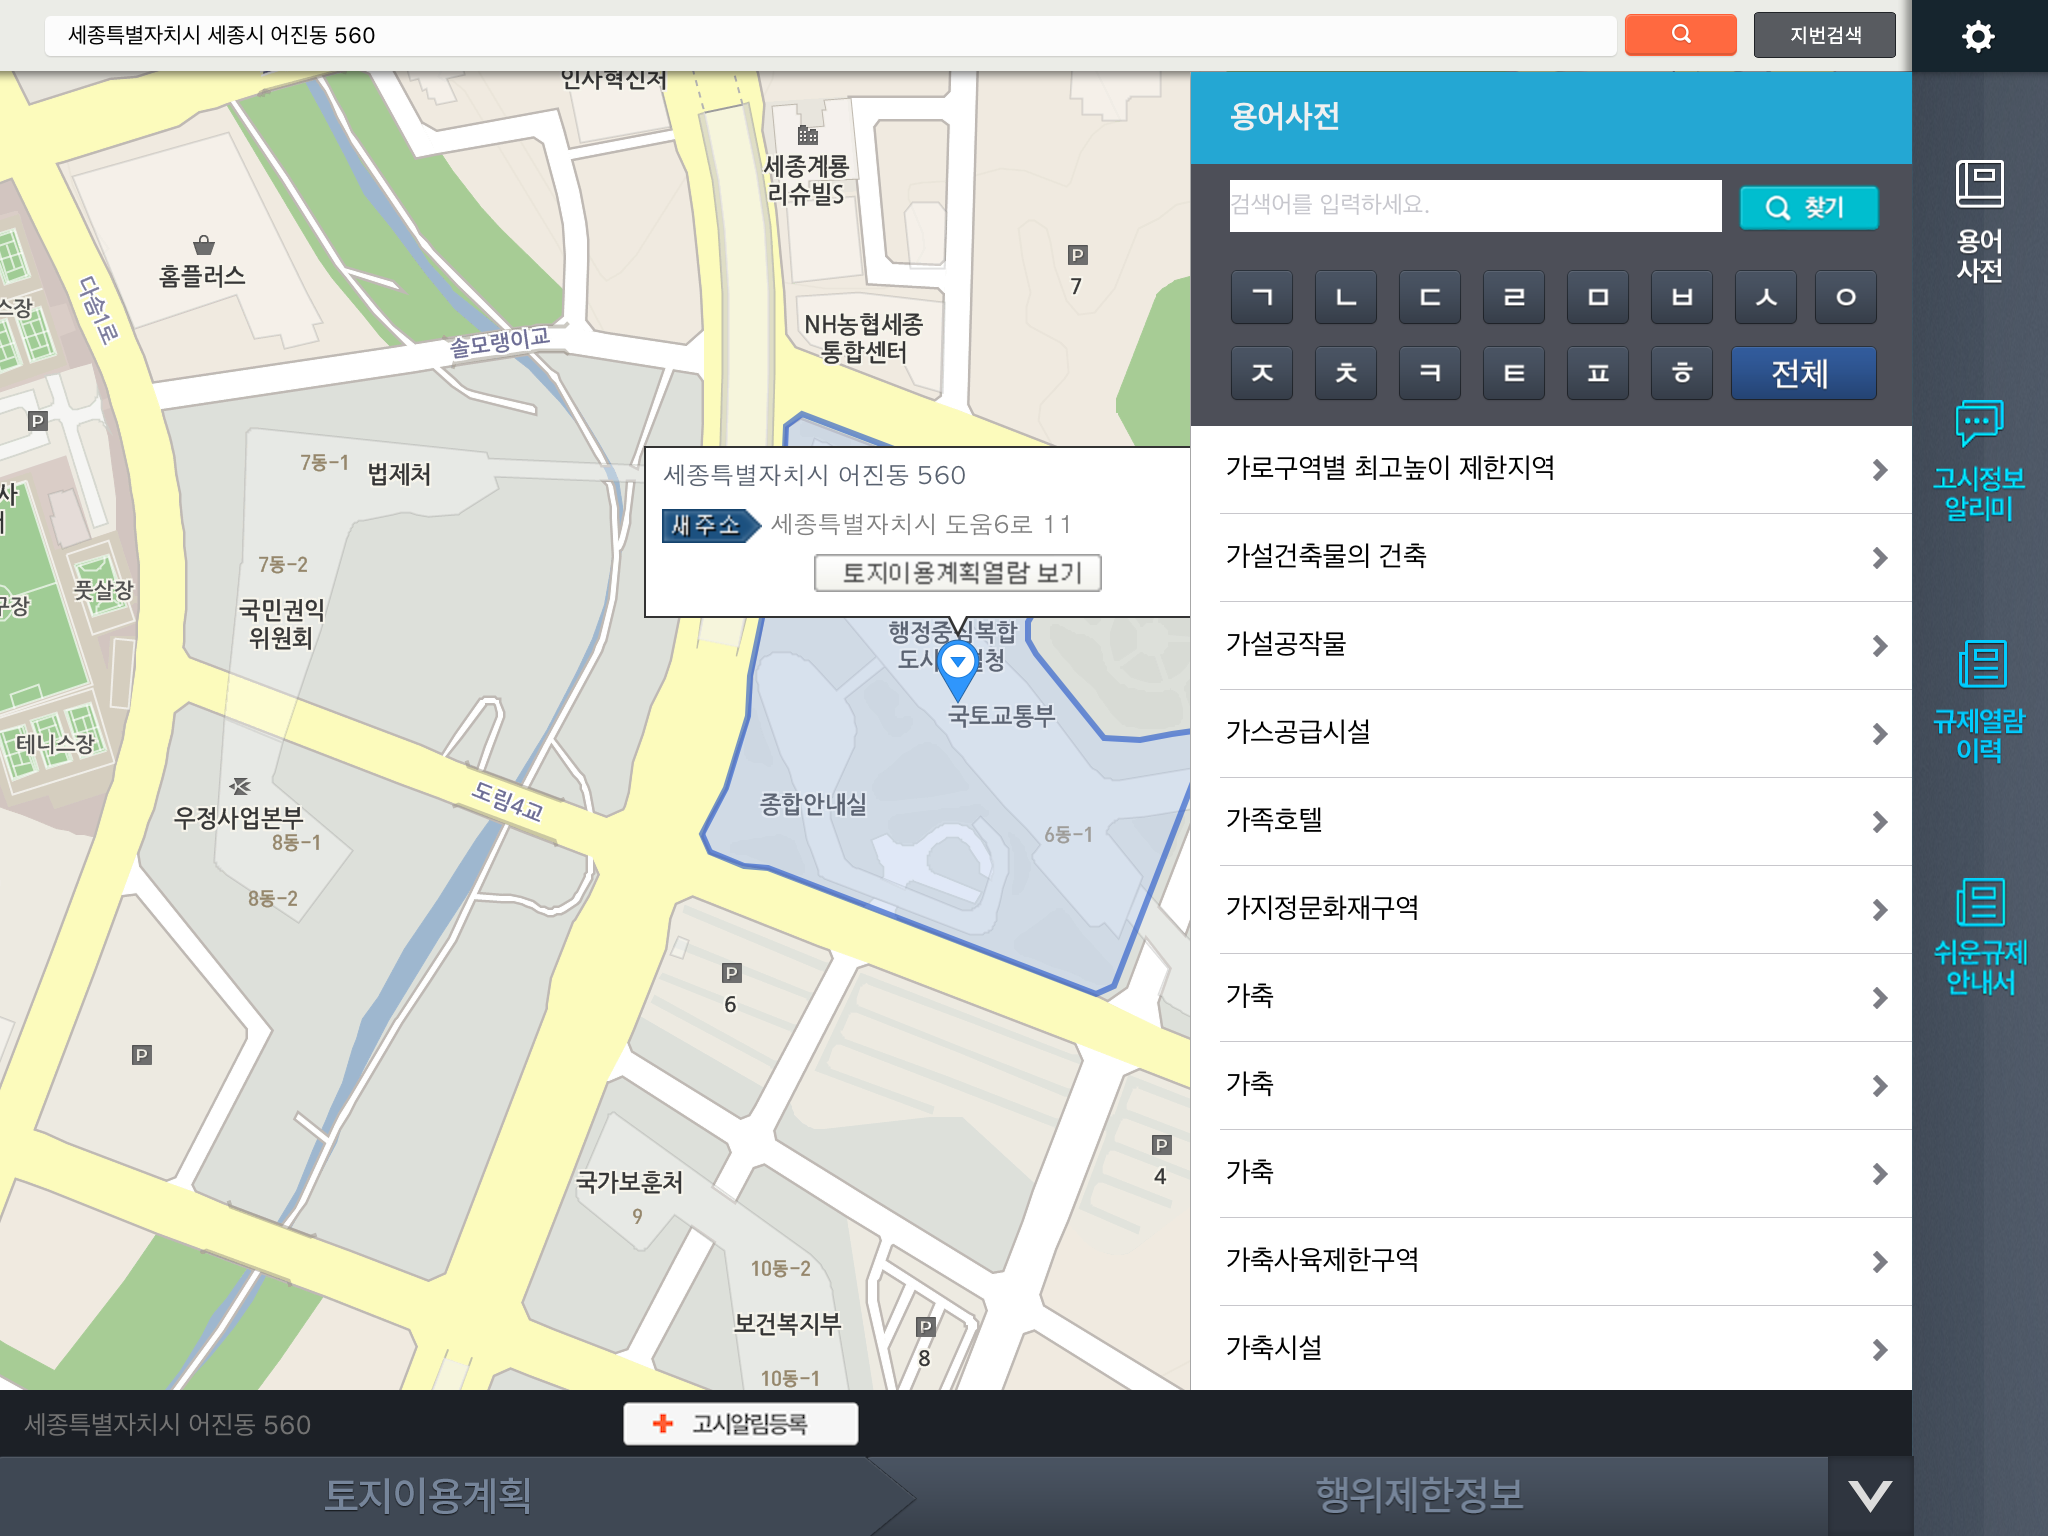Filter glossary by consonant ㅈ
2048x1536 pixels.
point(1262,373)
